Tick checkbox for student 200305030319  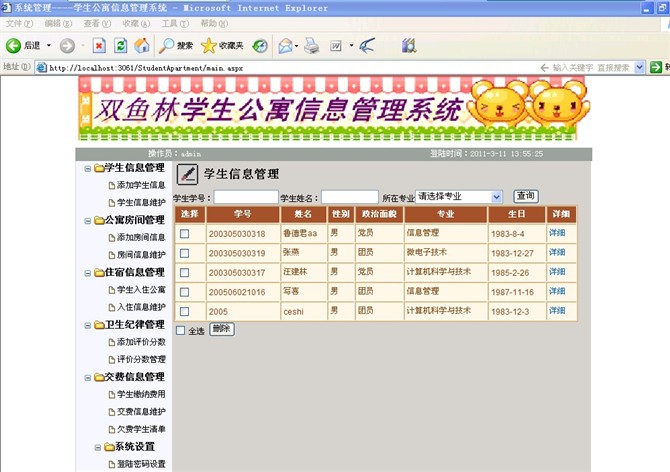tap(185, 253)
